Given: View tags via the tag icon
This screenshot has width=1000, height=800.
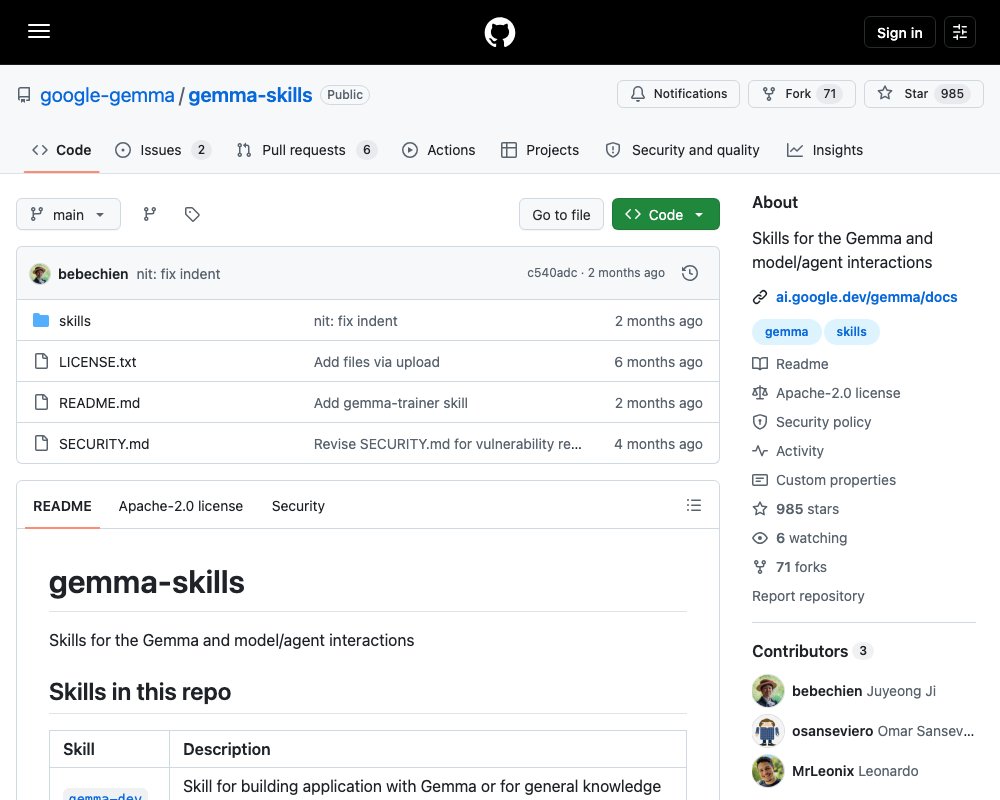Looking at the screenshot, I should [192, 214].
